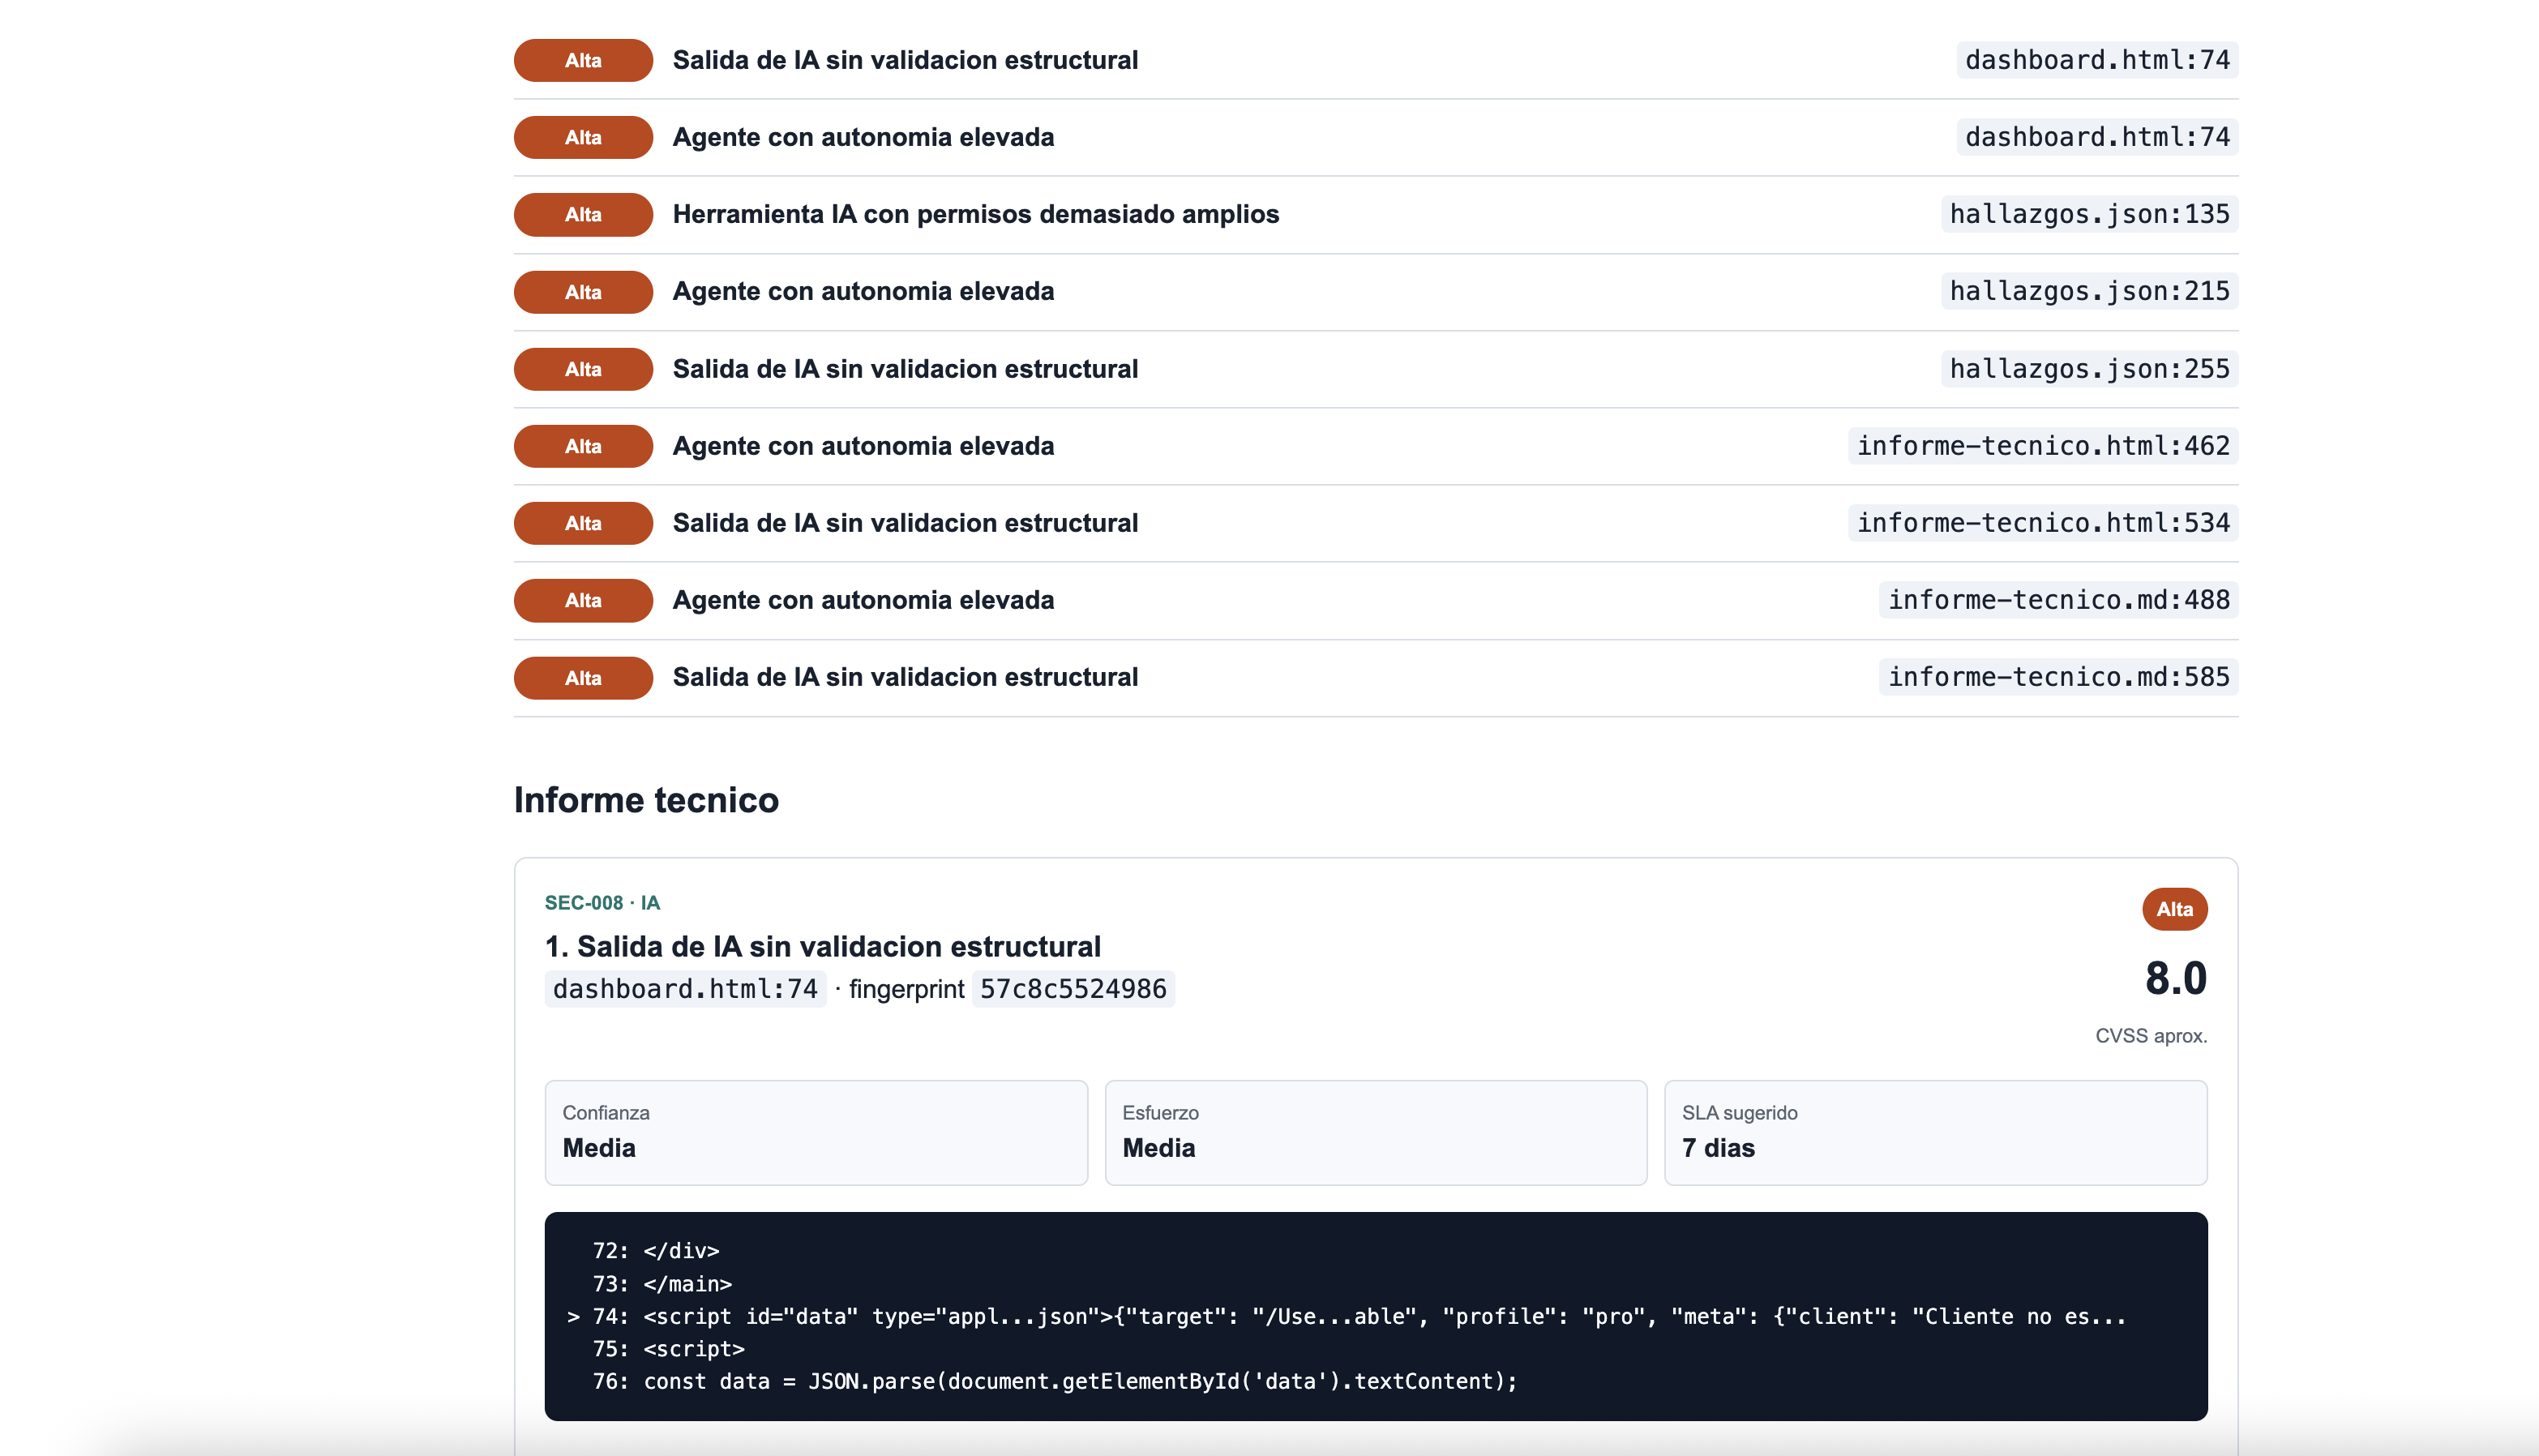2539x1456 pixels.
Task: Select the 'Salida de IA' title at informe-tecnico.md:585
Action: pyautogui.click(x=905, y=677)
